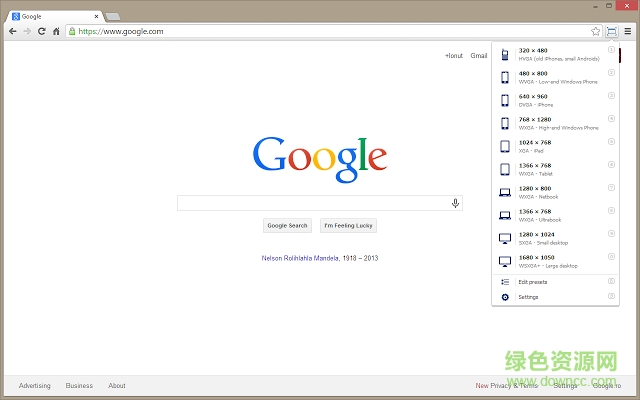Go back using the browser back arrow
Viewport: 640px width, 400px height.
[x=13, y=31]
